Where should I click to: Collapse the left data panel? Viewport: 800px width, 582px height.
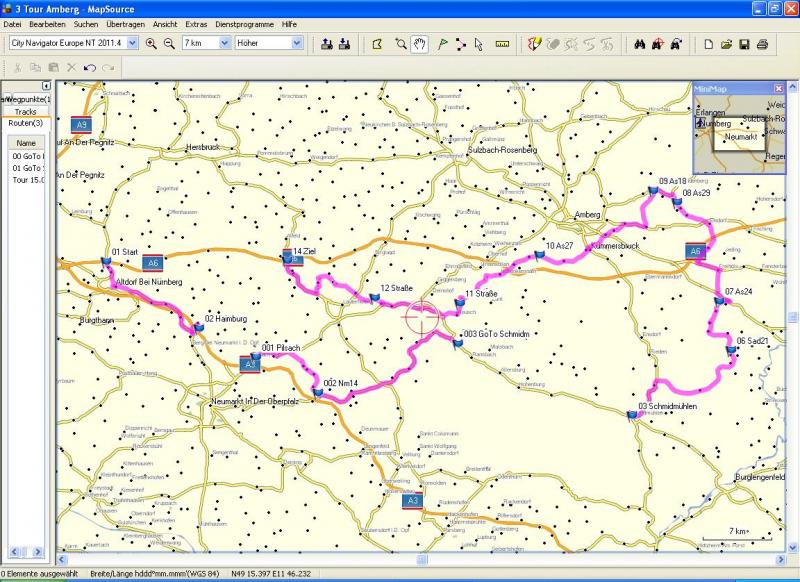(46, 86)
